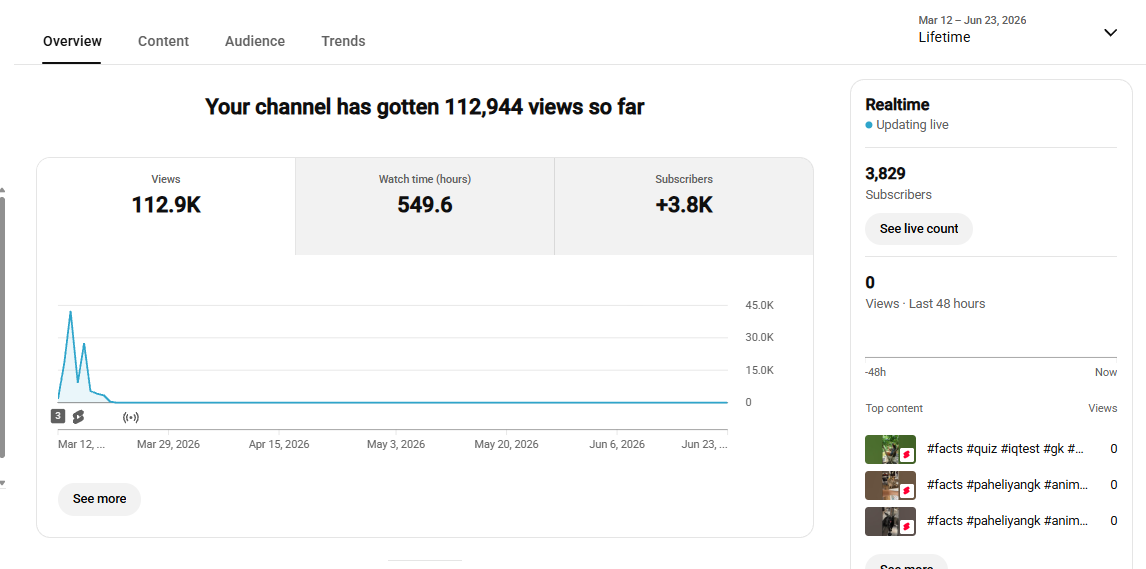Switch to the Audience tab
Viewport: 1146px width, 569px height.
point(255,41)
